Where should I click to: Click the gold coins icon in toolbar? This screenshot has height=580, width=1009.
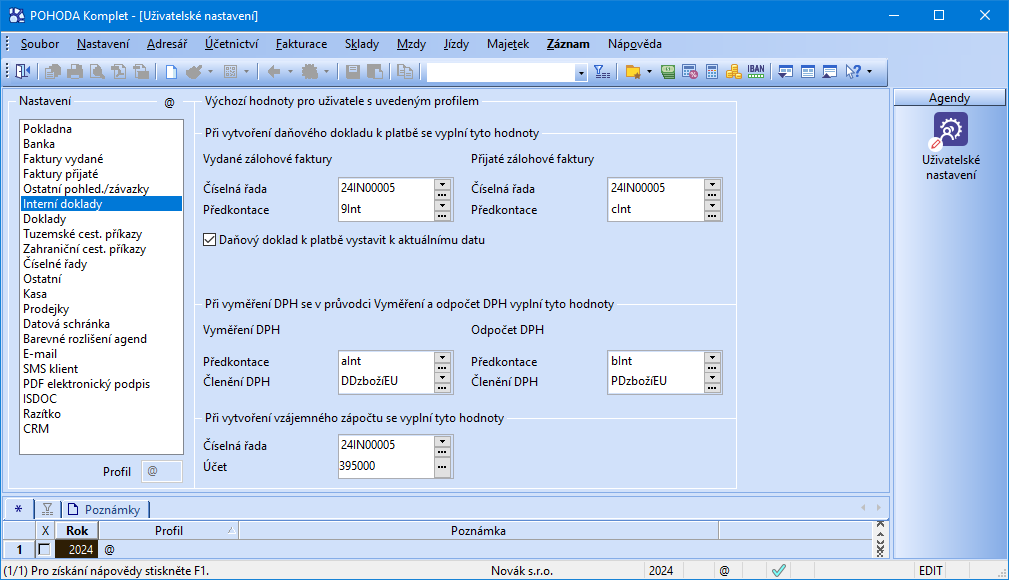pos(734,72)
